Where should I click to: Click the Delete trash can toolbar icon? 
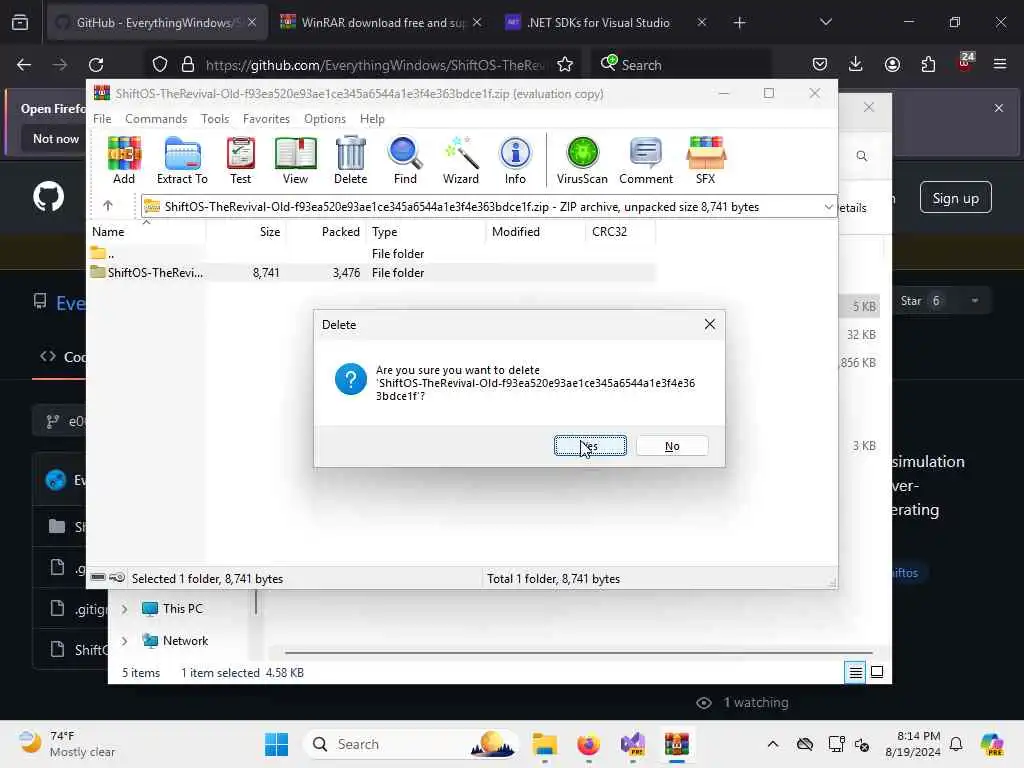coord(351,161)
